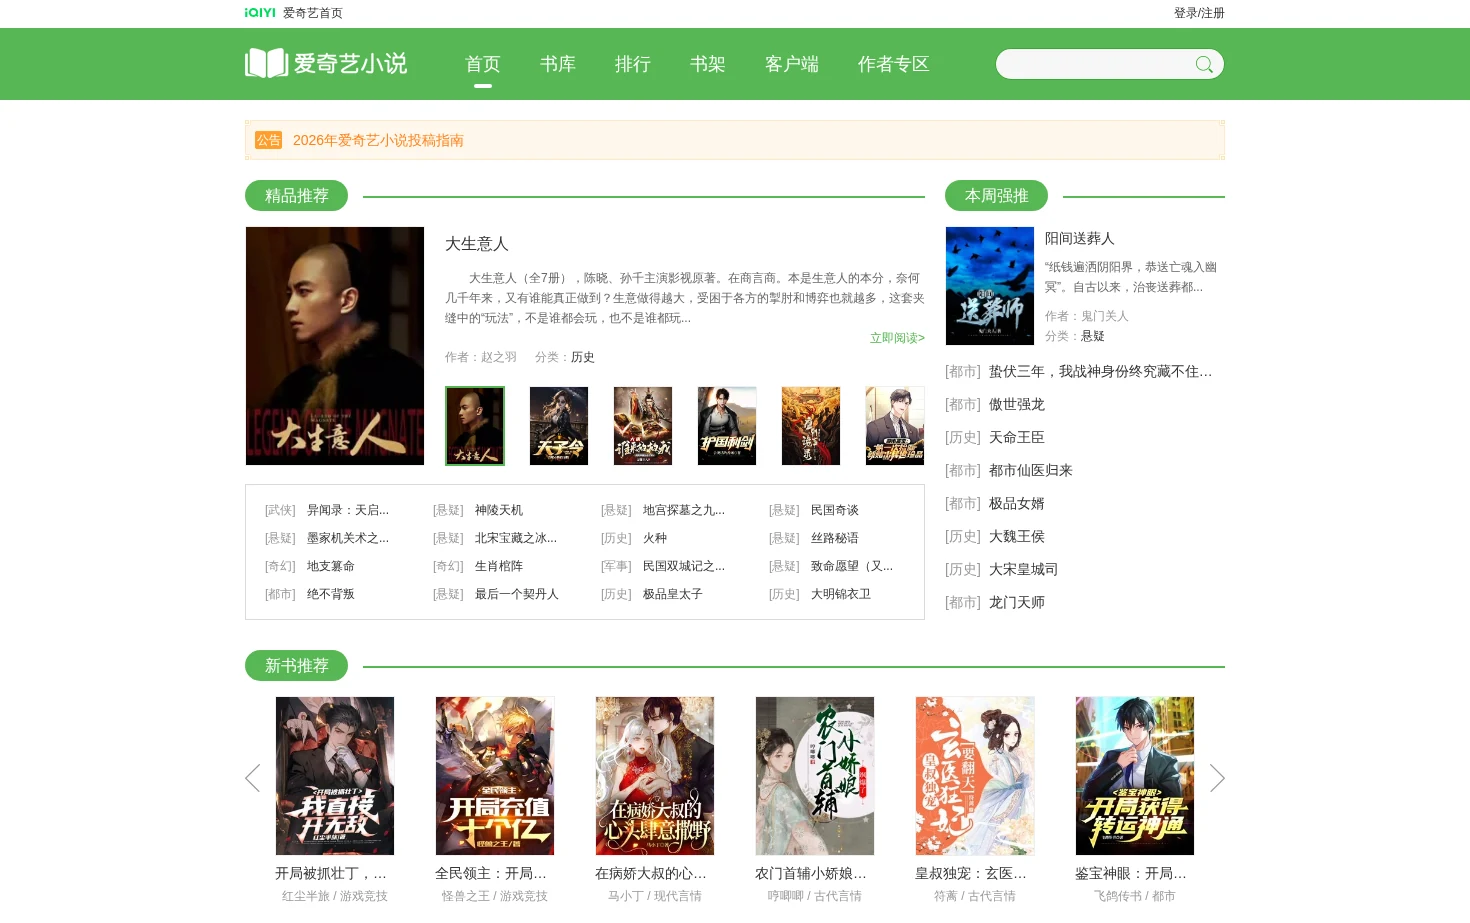Click the search magnifier icon
Viewport: 1470px width, 923px height.
tap(1204, 64)
